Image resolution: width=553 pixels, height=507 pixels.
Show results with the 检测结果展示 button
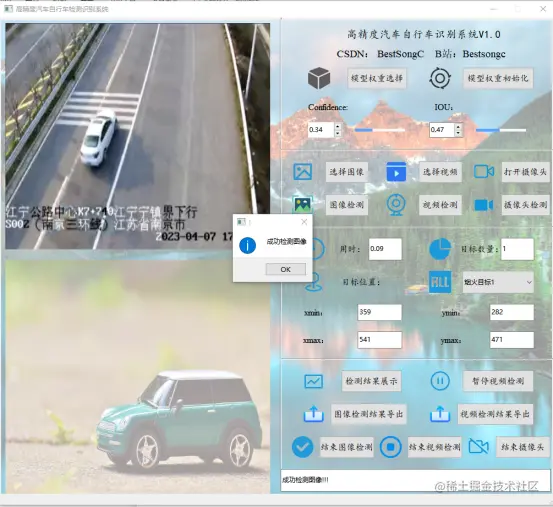point(371,381)
